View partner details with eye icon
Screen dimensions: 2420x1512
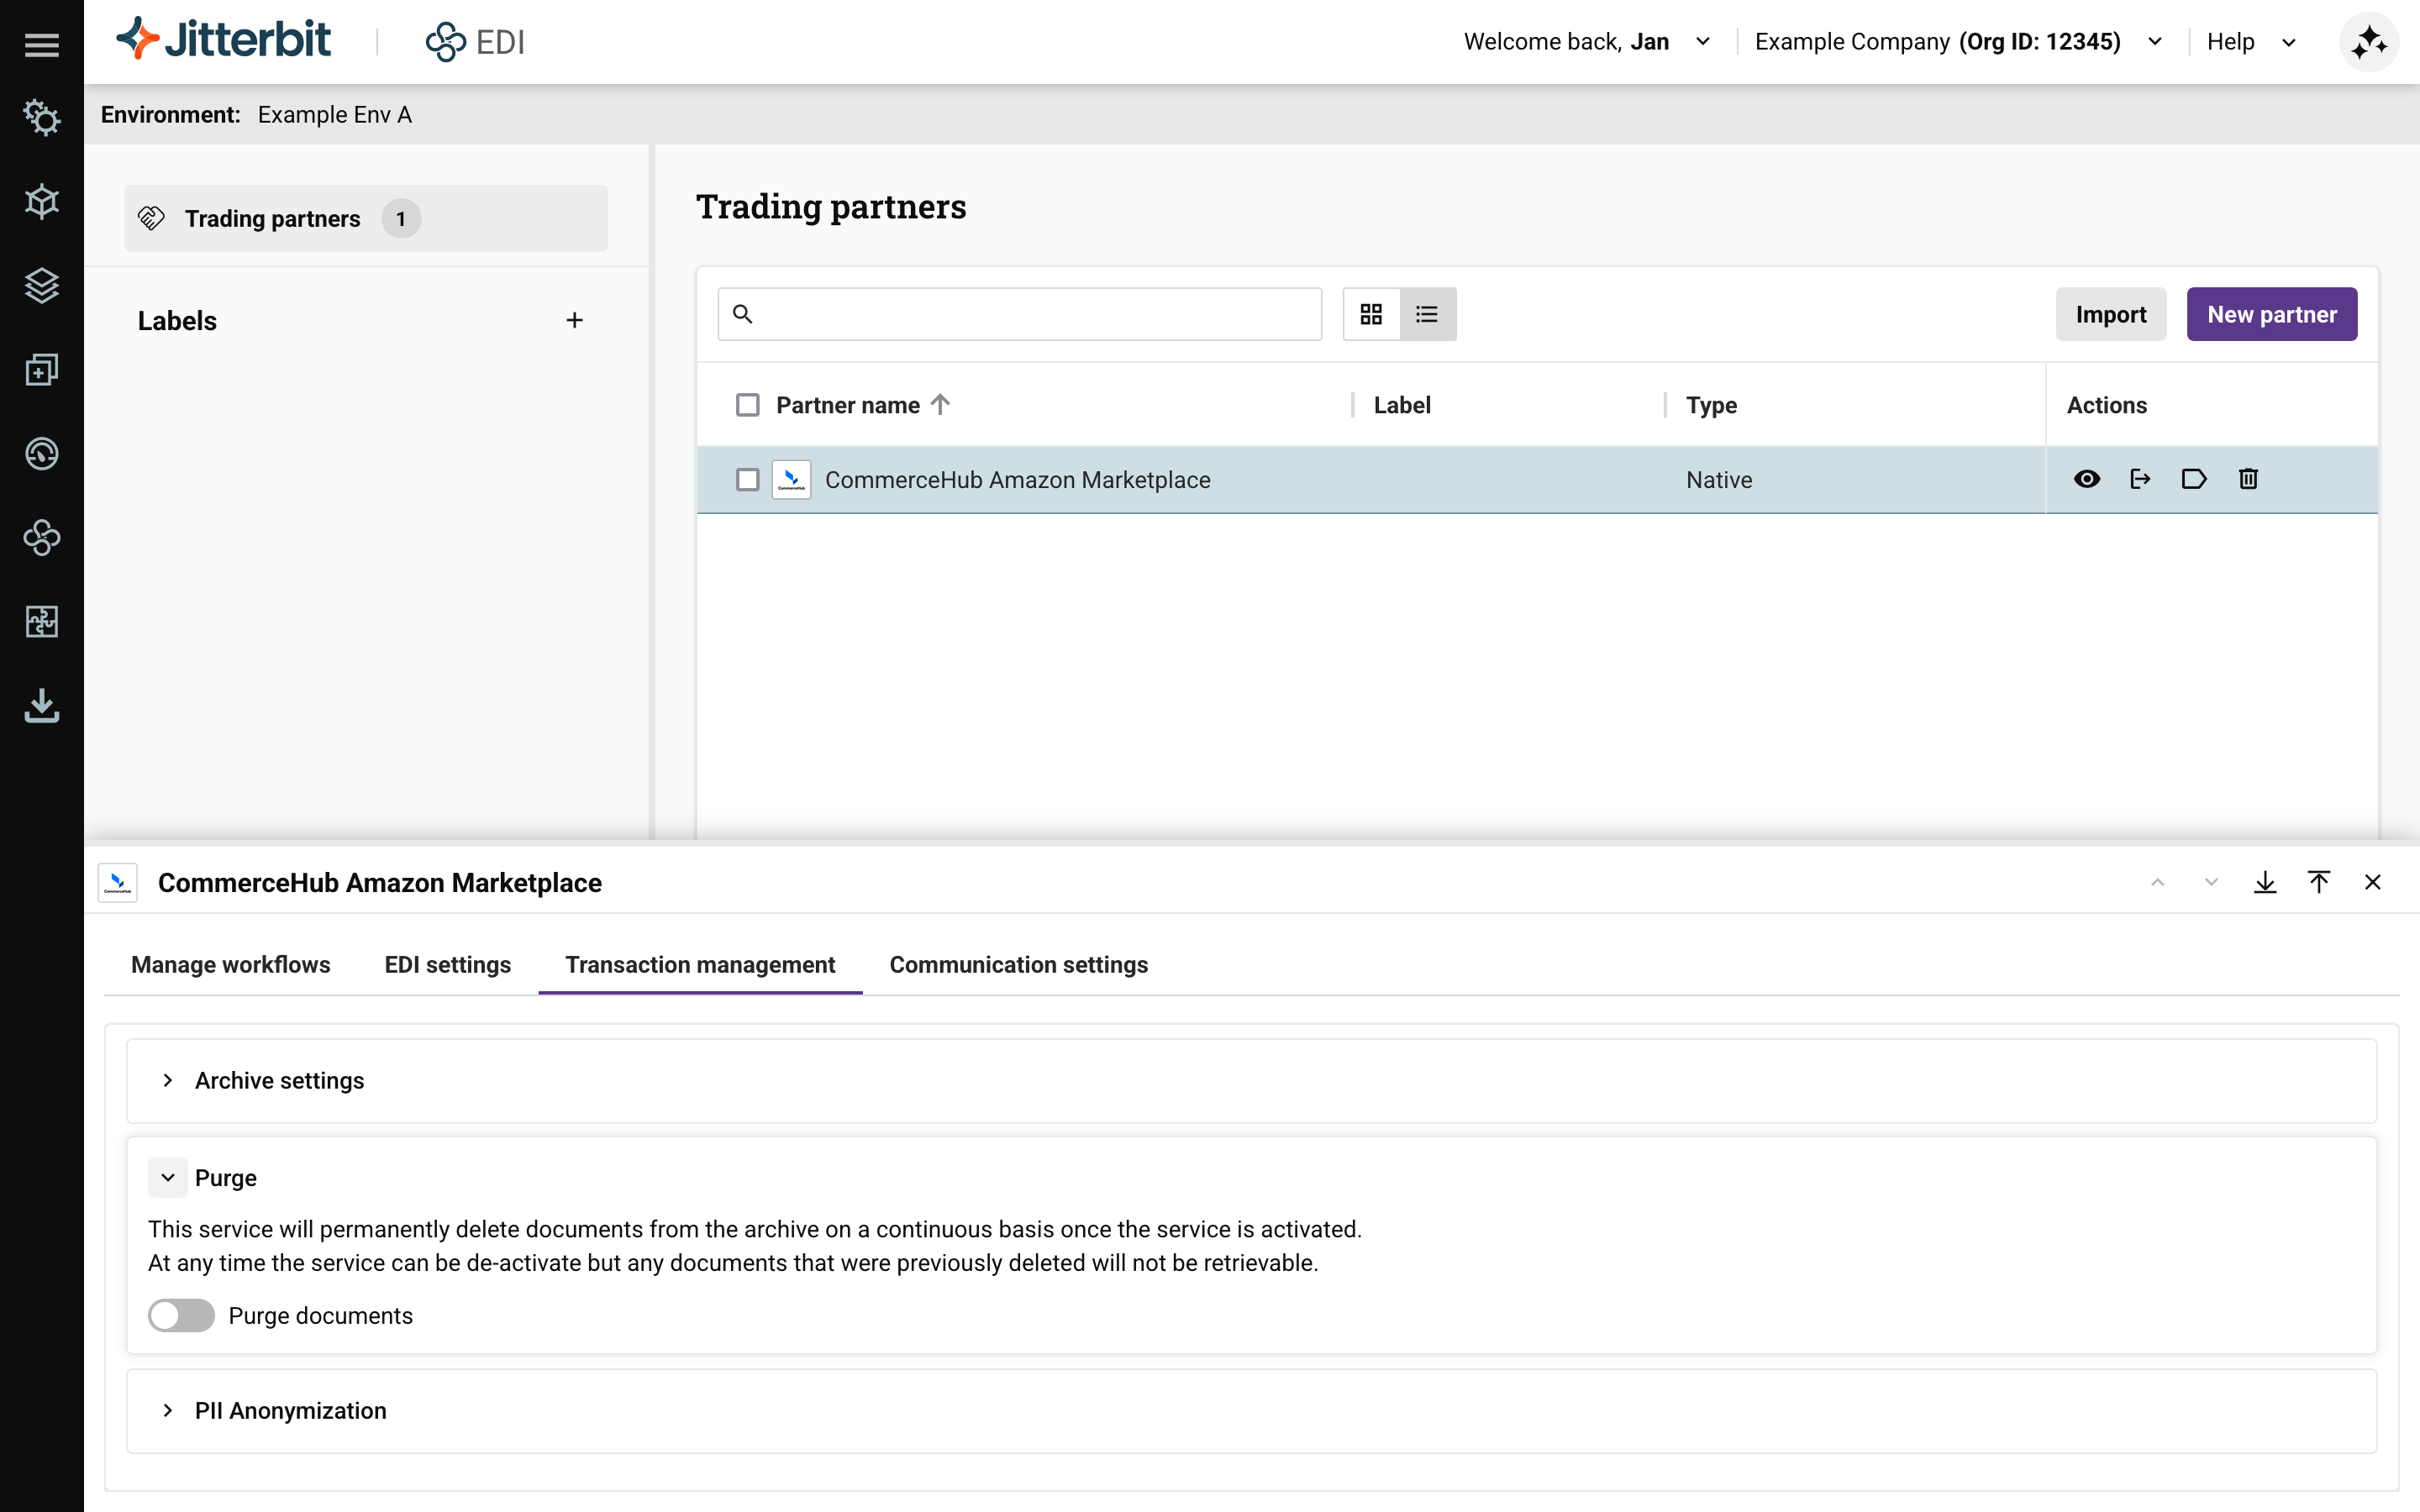click(x=2086, y=479)
